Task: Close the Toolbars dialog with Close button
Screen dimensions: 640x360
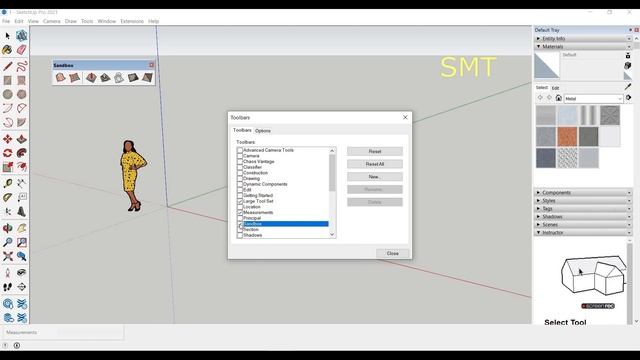Action: coord(392,253)
